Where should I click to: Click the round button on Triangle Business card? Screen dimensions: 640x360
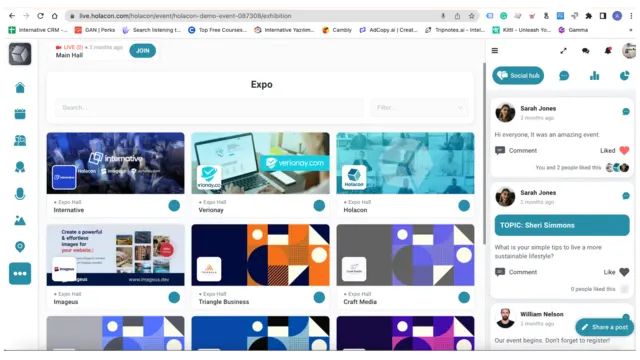point(319,298)
